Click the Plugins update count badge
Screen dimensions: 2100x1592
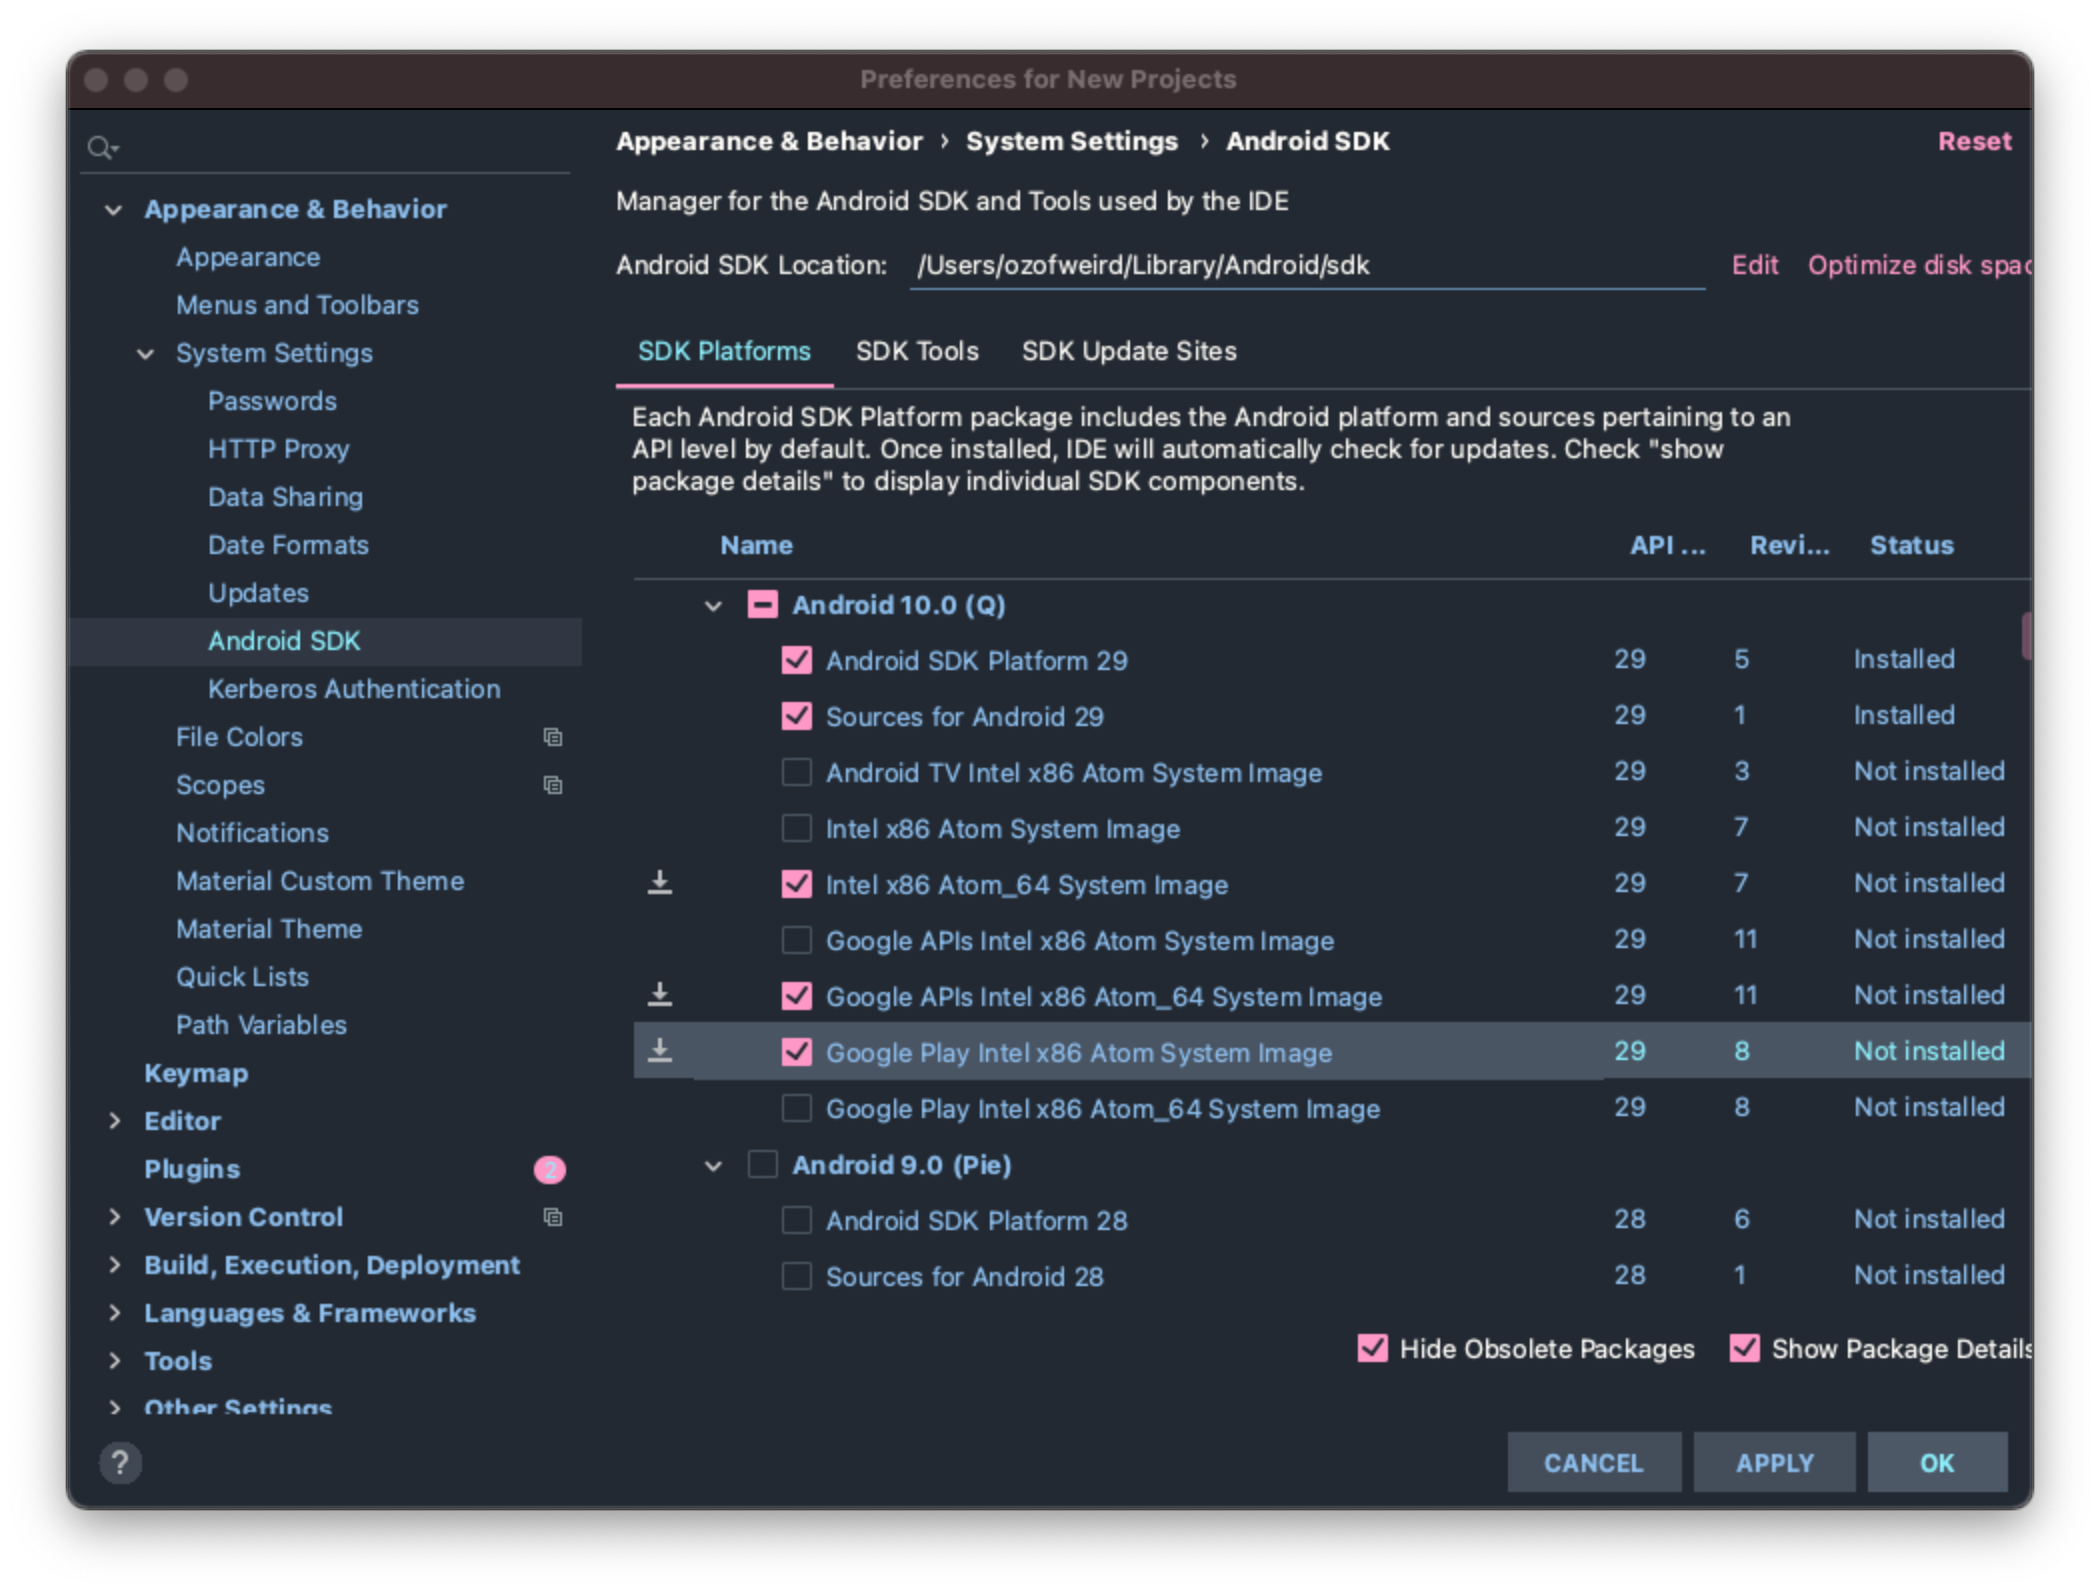coord(550,1169)
